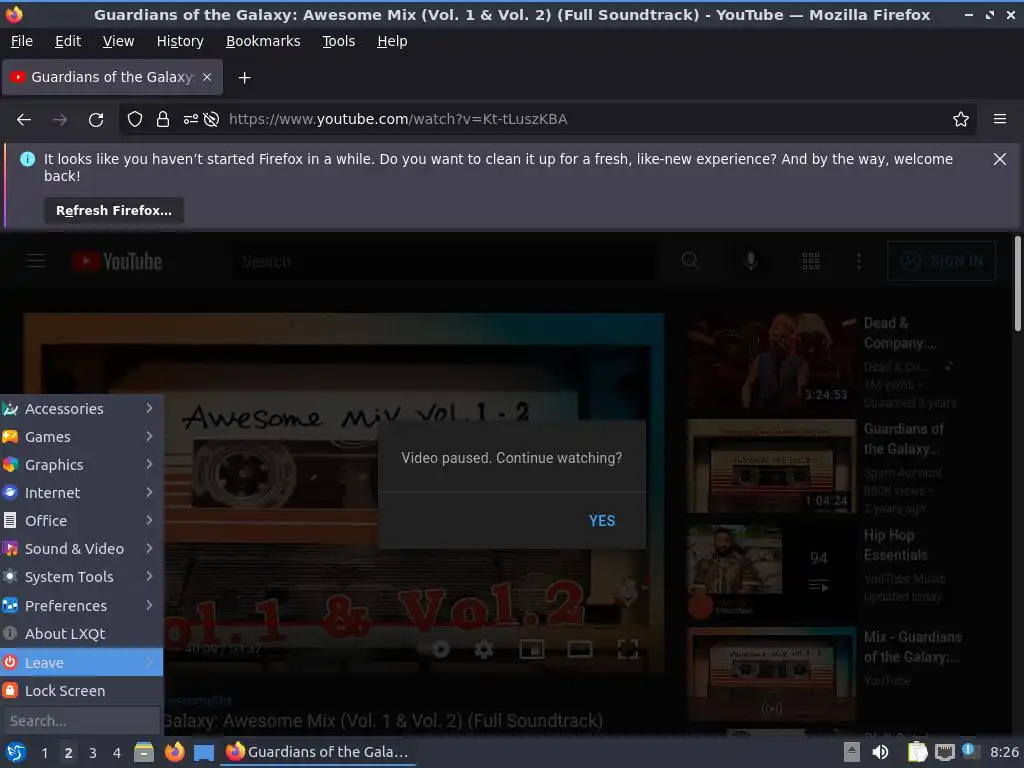The image size is (1024, 768).
Task: Click the Refresh Firefox button
Action: 114,211
